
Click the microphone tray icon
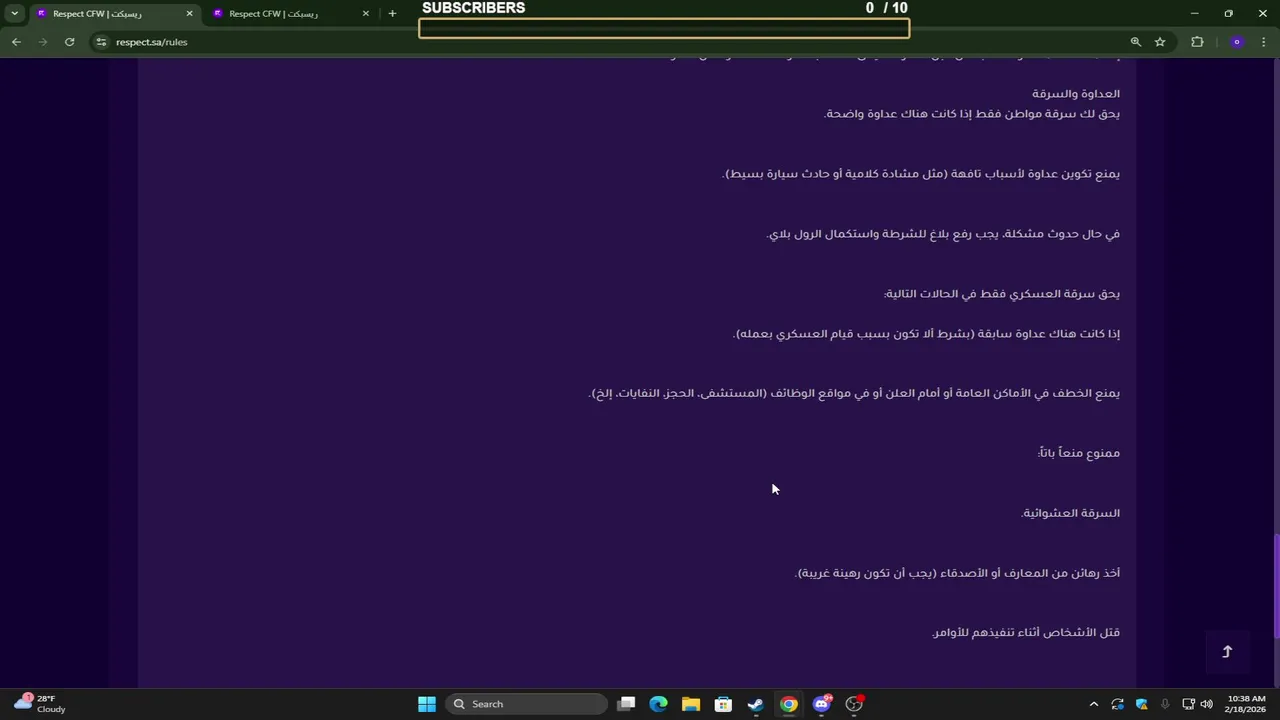[1165, 704]
